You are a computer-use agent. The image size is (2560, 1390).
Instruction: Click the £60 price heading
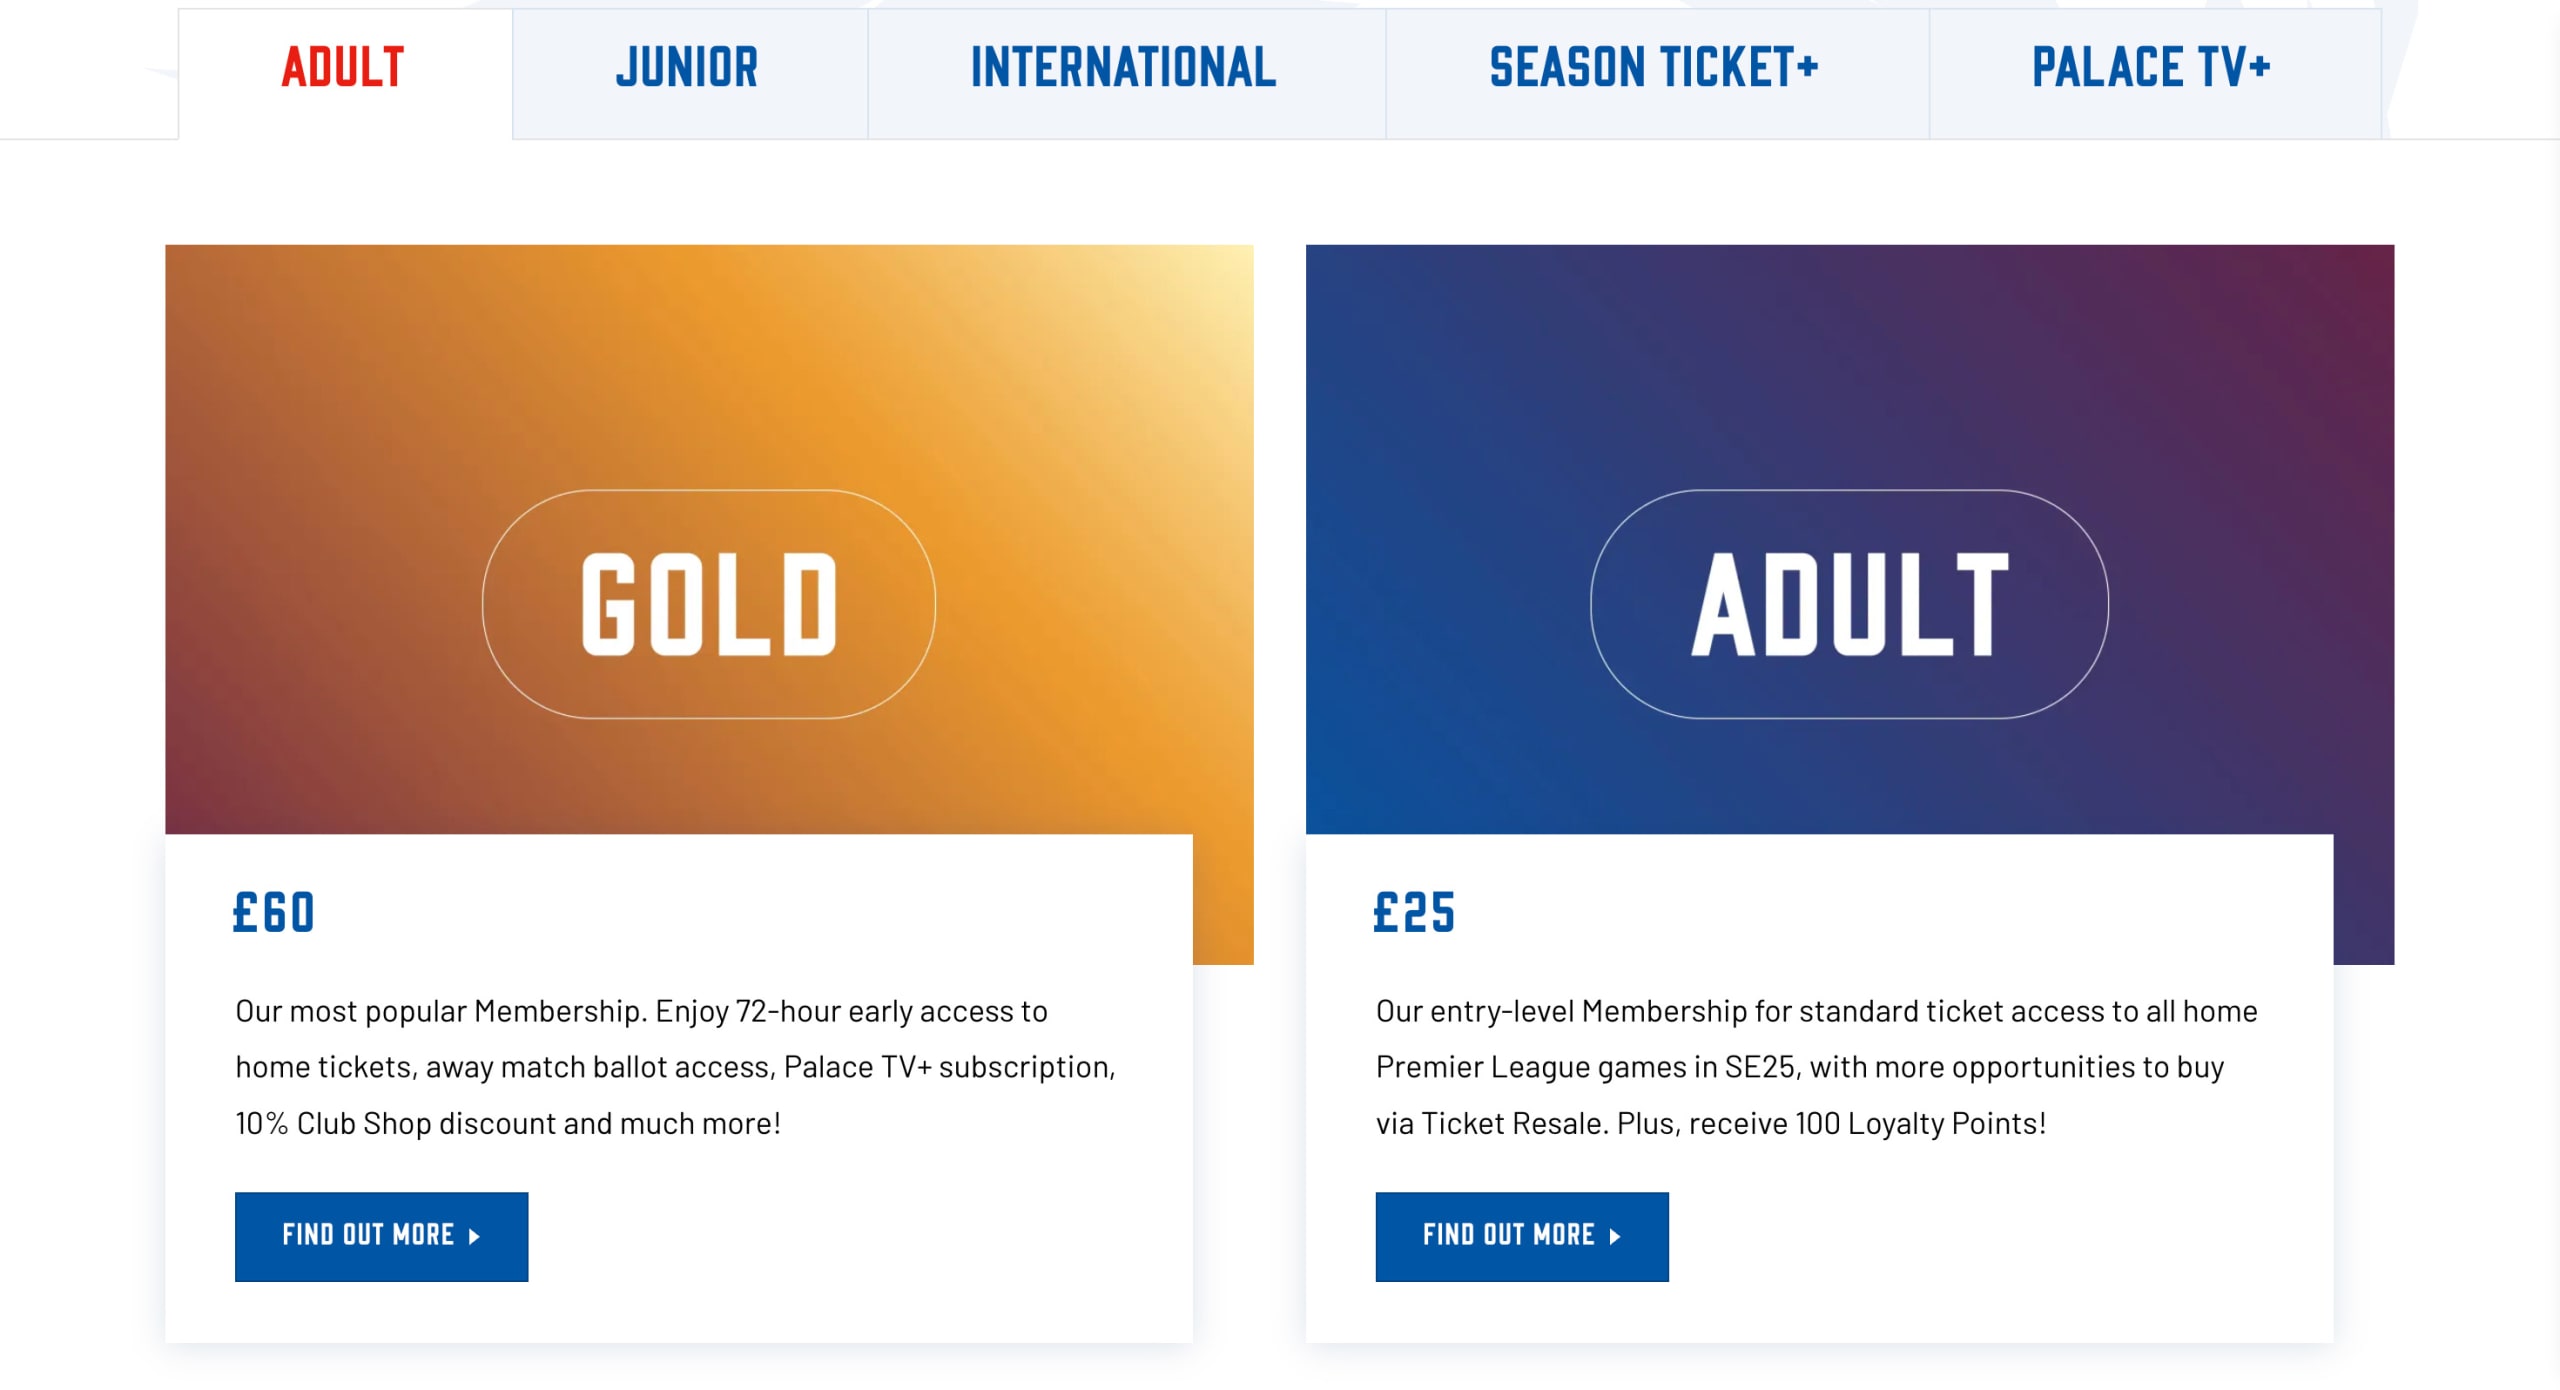(274, 913)
